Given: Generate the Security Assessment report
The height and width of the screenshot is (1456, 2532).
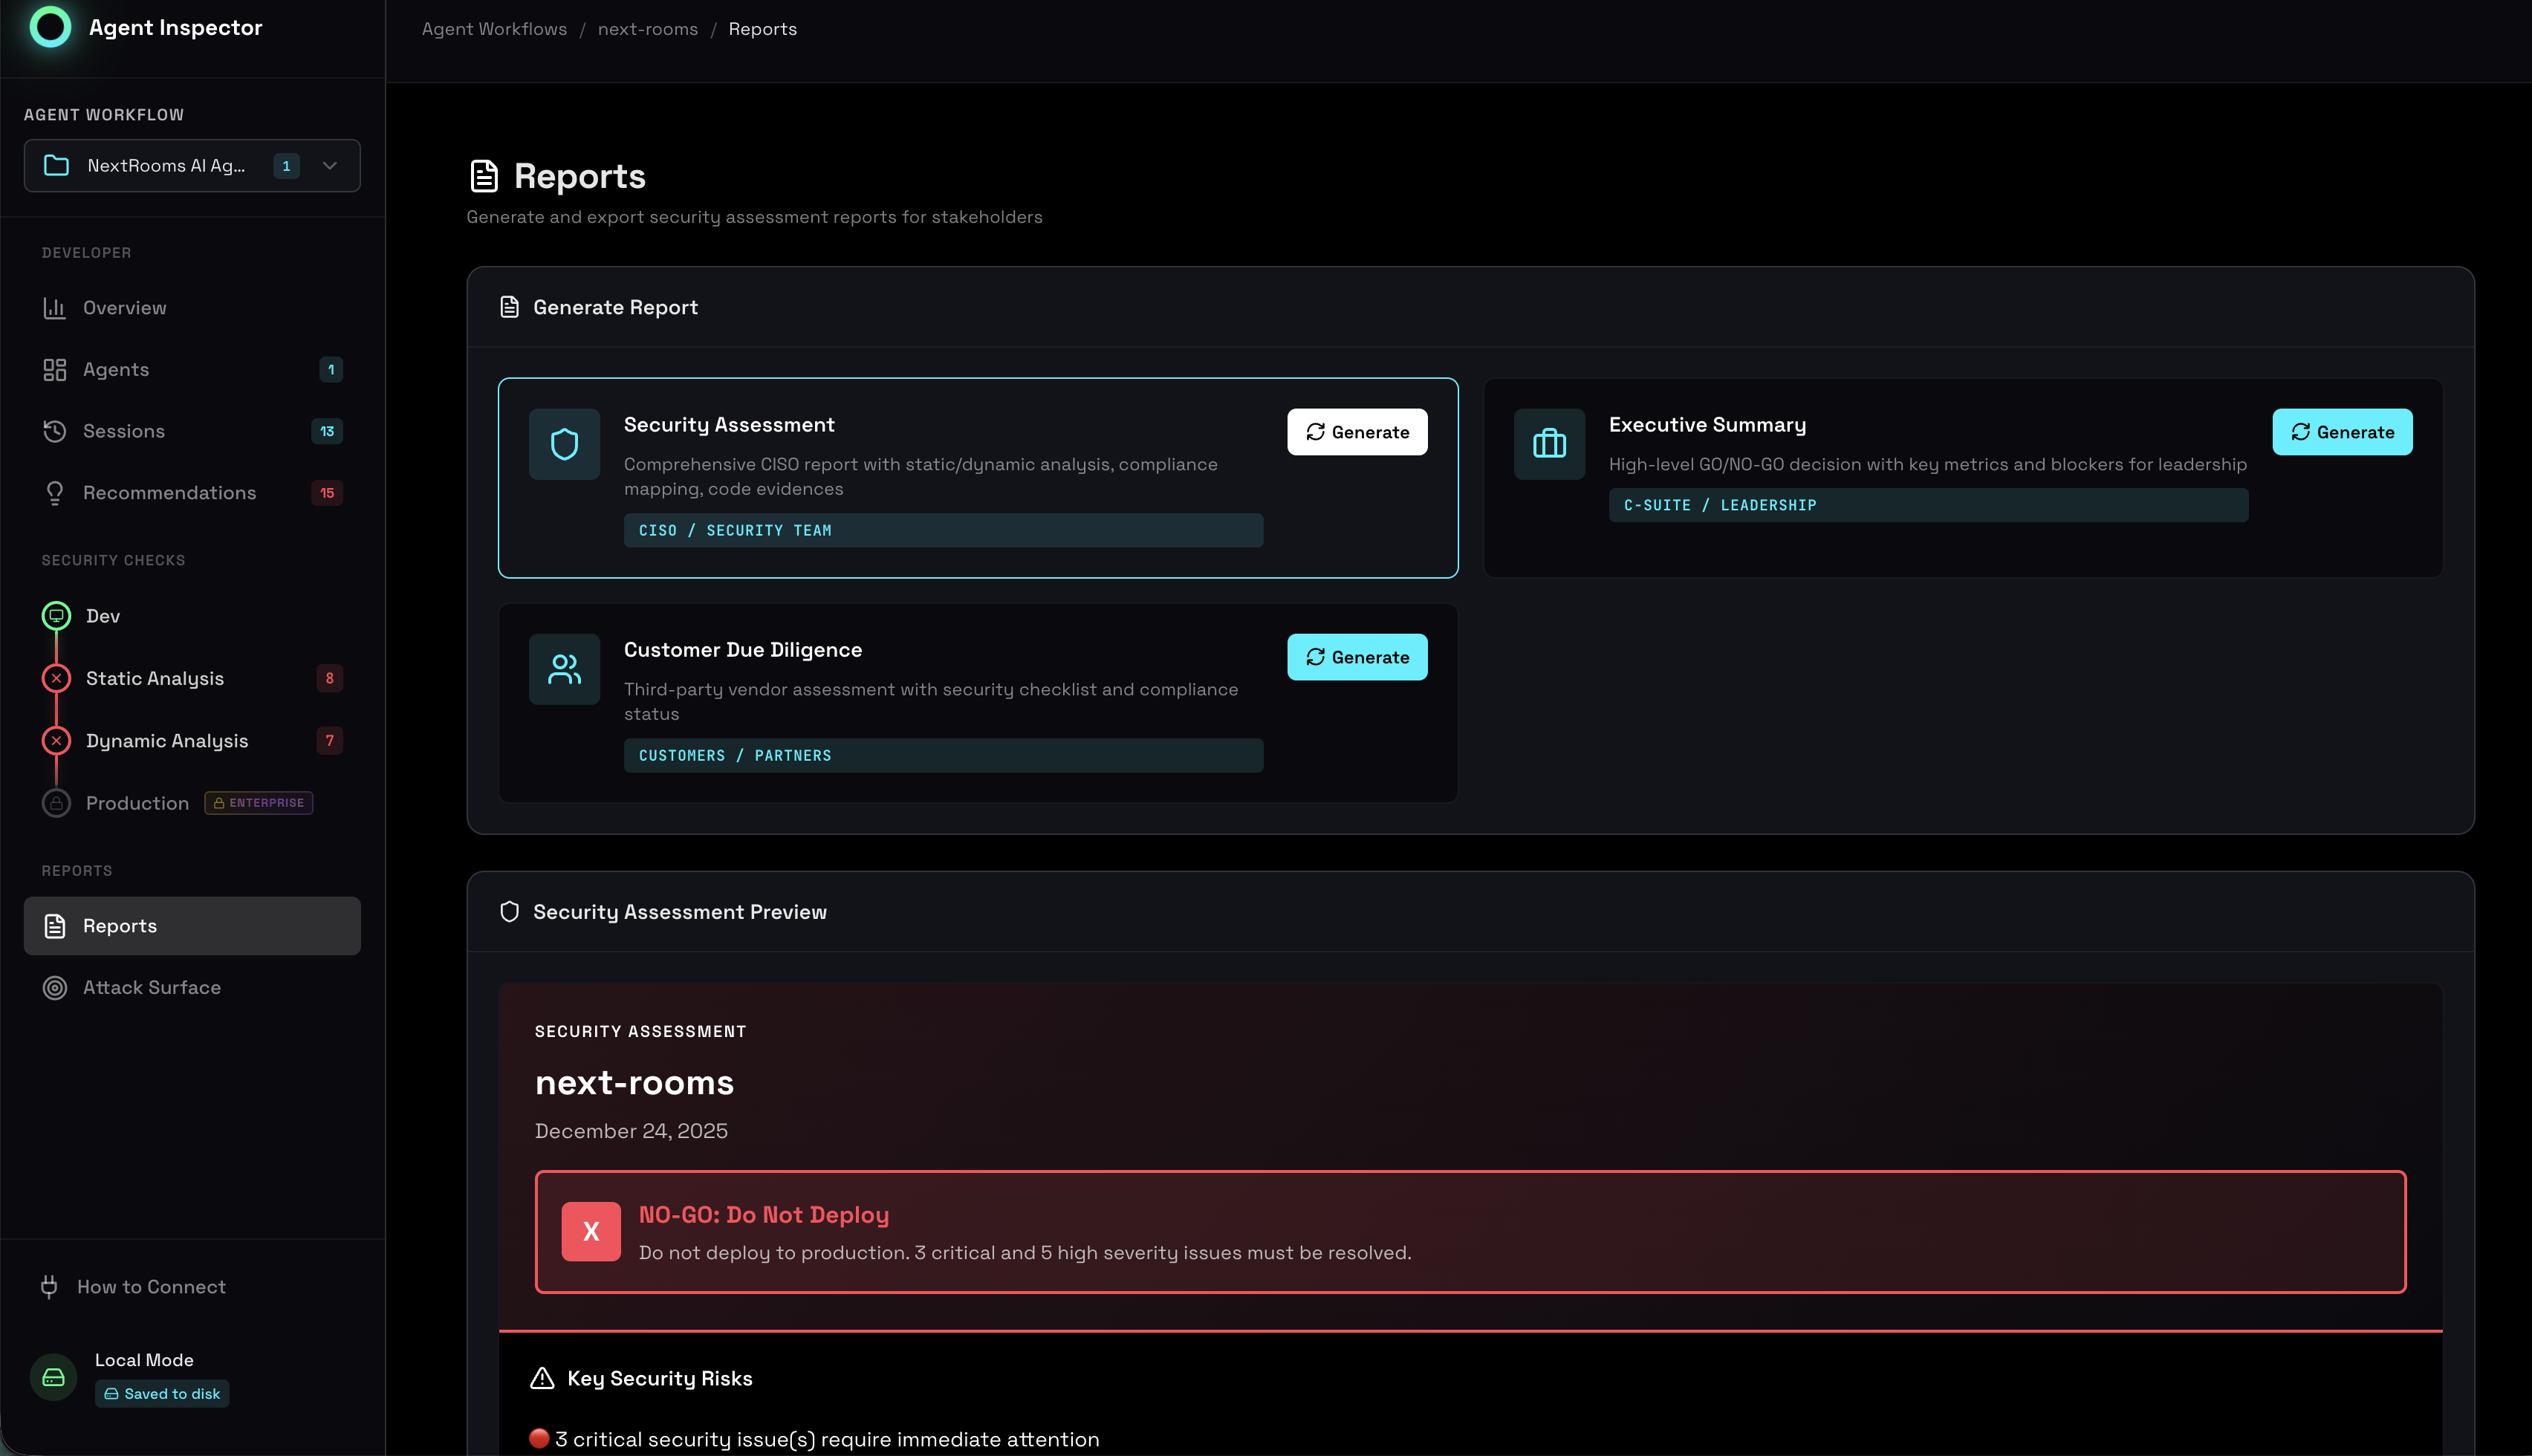Looking at the screenshot, I should 1357,432.
